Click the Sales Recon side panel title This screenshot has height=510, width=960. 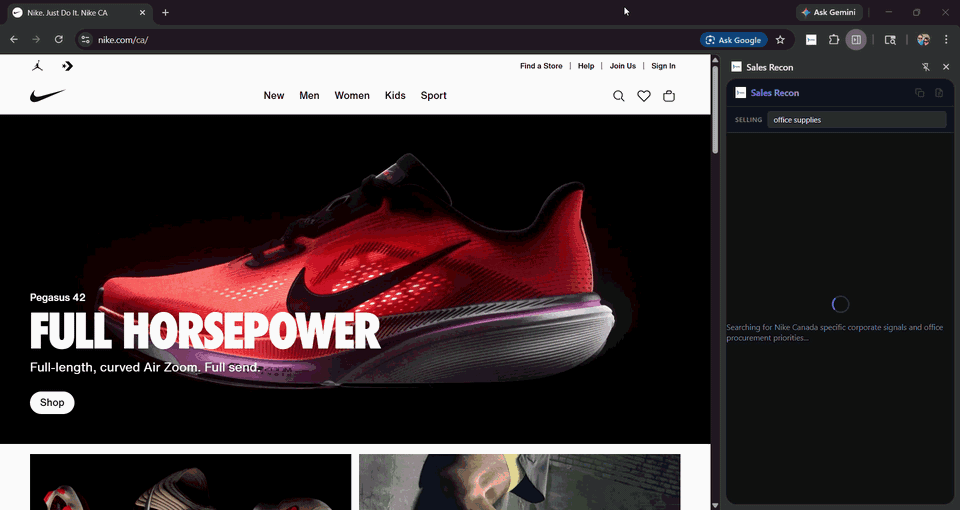(x=770, y=67)
